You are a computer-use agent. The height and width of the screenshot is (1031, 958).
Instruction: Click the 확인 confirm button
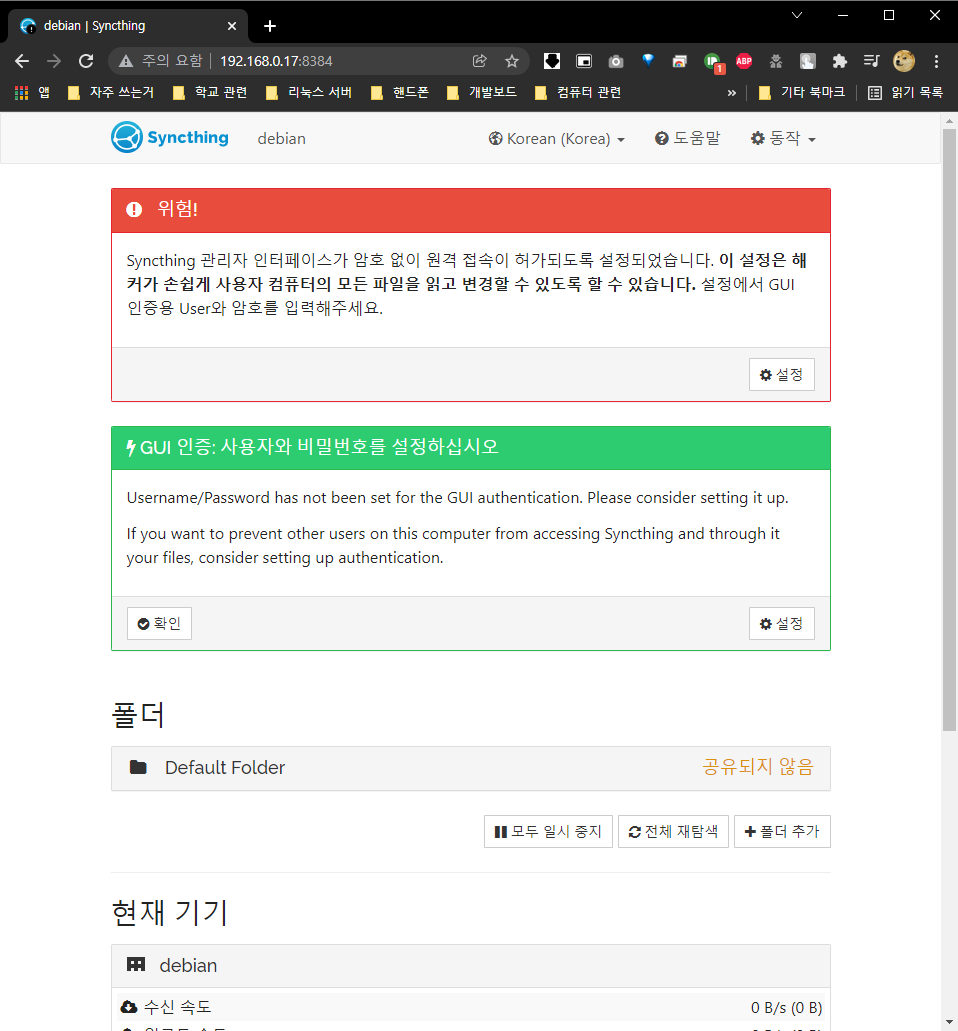coord(159,623)
